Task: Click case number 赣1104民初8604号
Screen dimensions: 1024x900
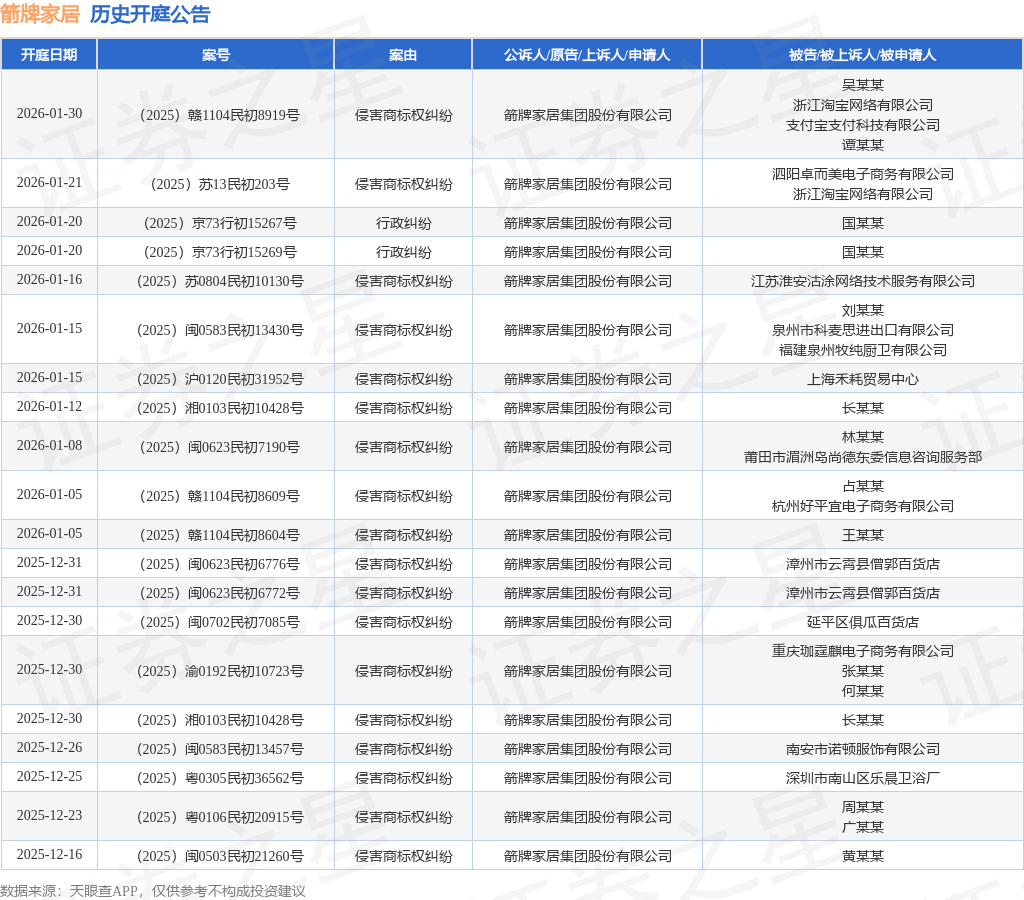Action: (219, 535)
